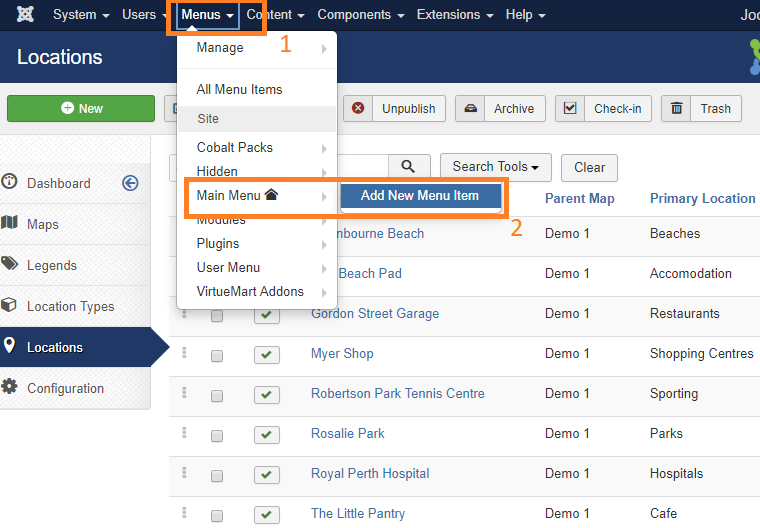This screenshot has height=528, width=760.
Task: Click drag handle for Royal Perth Hospital row
Action: [184, 472]
